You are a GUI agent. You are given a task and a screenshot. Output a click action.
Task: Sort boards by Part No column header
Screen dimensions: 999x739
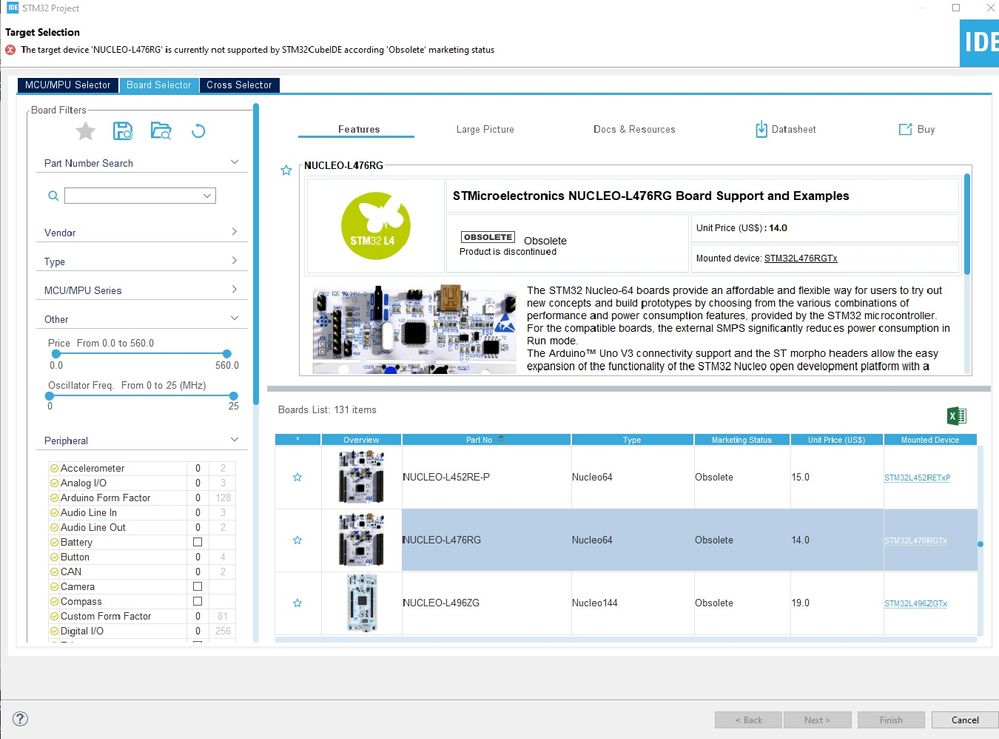pyautogui.click(x=486, y=440)
